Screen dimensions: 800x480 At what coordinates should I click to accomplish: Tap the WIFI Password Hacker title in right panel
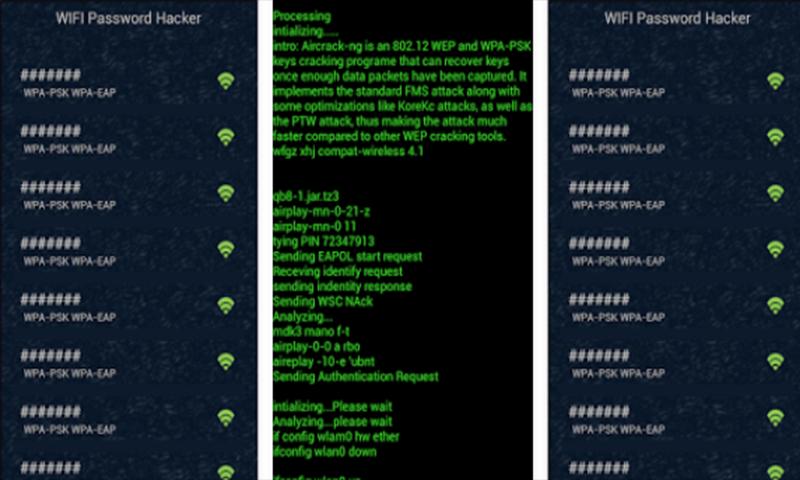(x=677, y=18)
